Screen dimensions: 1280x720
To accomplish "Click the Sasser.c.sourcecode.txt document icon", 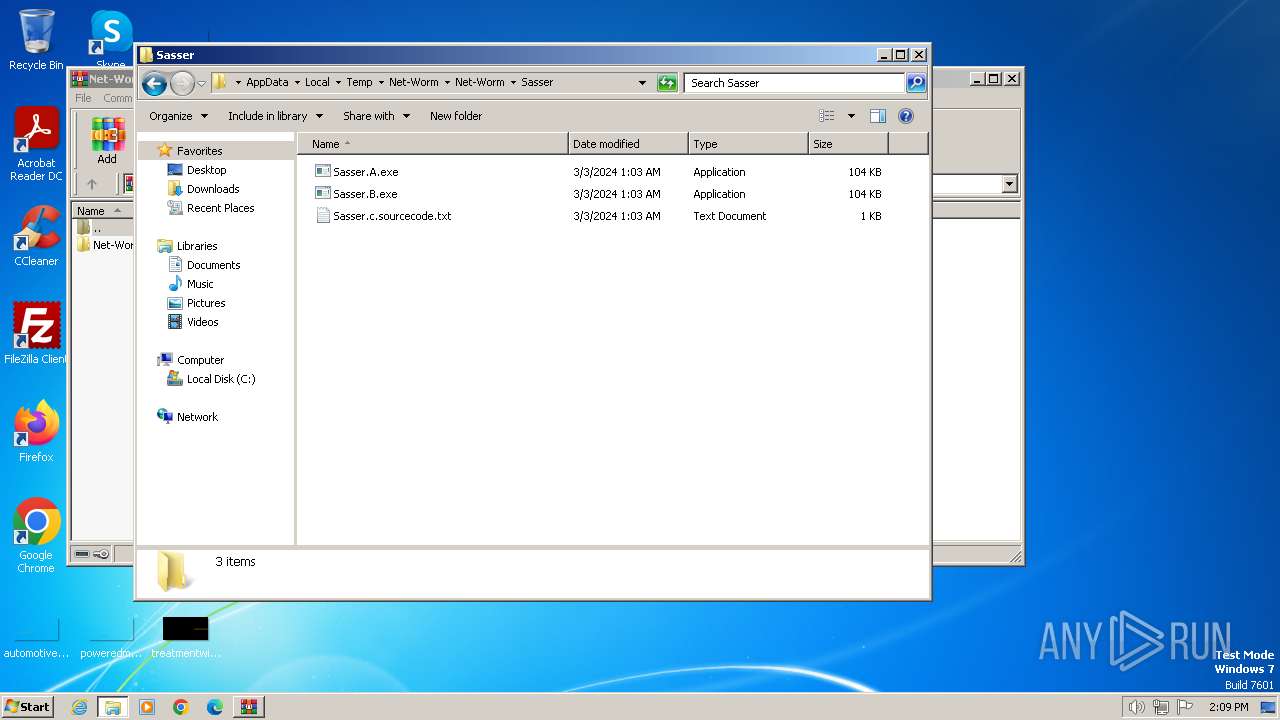I will point(322,216).
